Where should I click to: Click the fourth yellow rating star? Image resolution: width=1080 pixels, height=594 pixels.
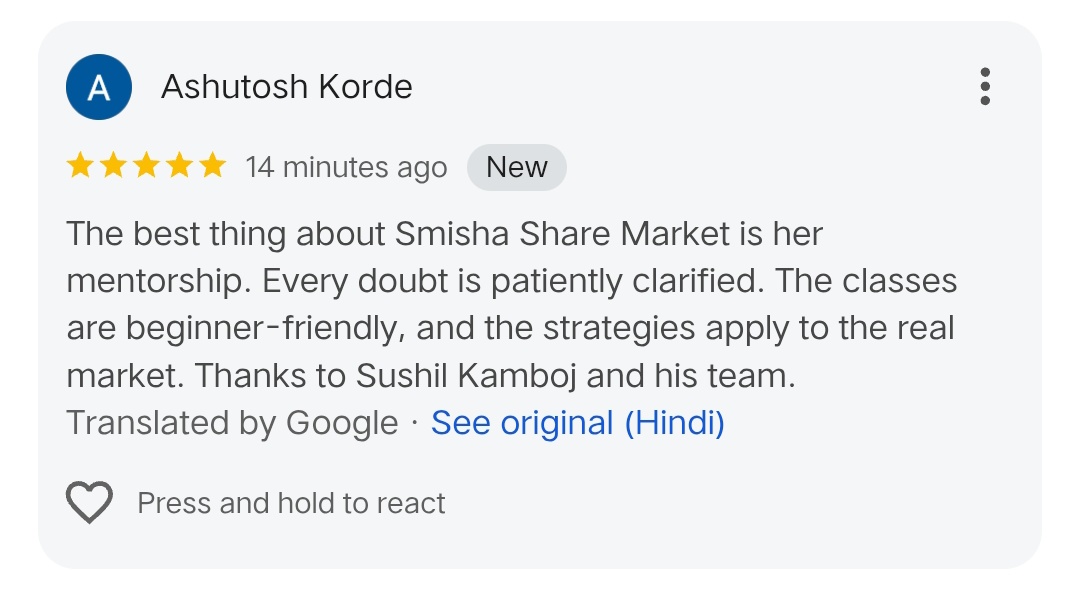[x=180, y=166]
